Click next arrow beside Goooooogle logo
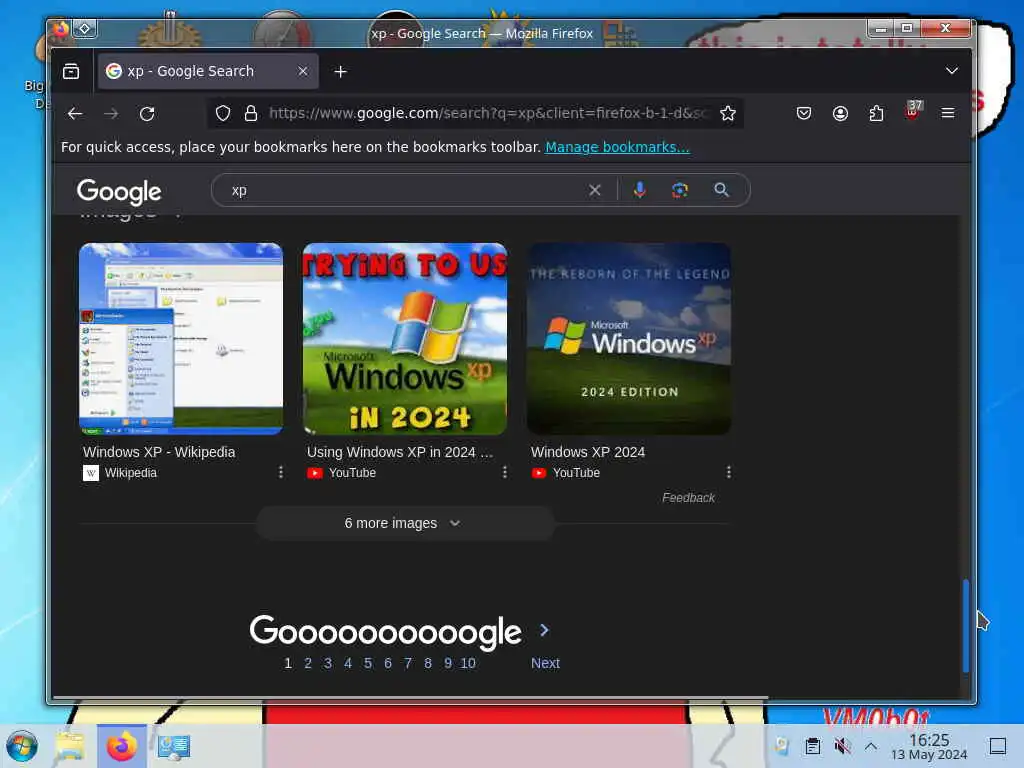 tap(544, 630)
